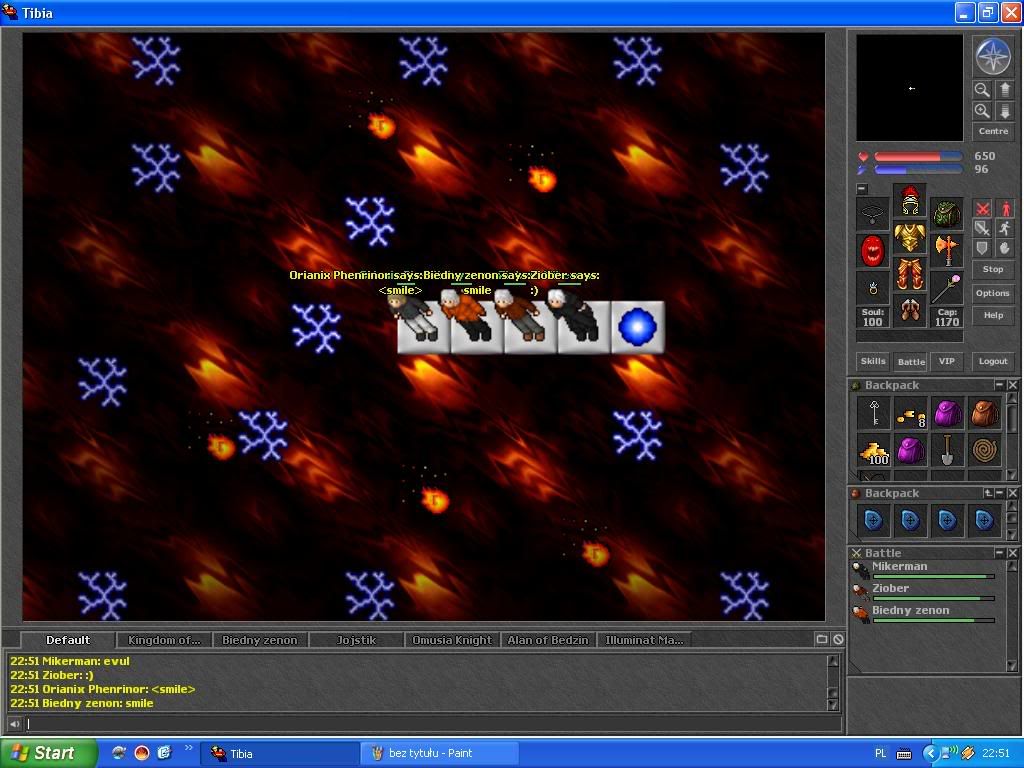Toggle secure mode hand icon

click(1004, 248)
